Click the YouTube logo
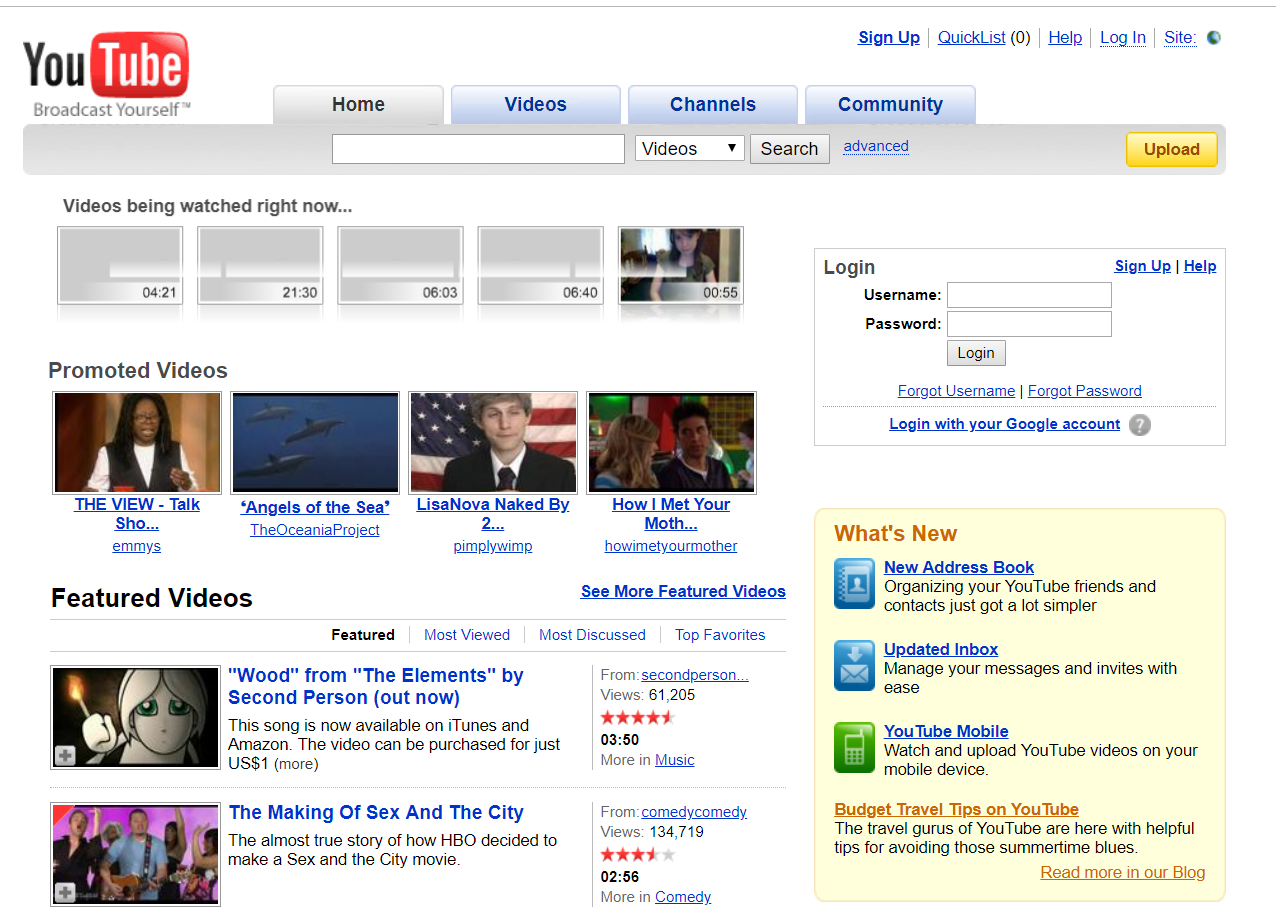 tap(107, 75)
